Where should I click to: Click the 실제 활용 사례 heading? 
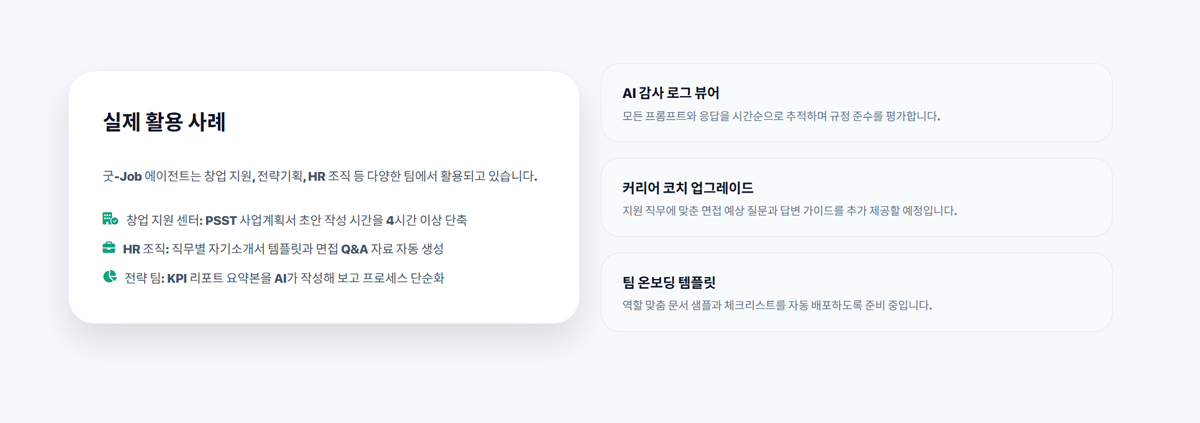pyautogui.click(x=164, y=122)
